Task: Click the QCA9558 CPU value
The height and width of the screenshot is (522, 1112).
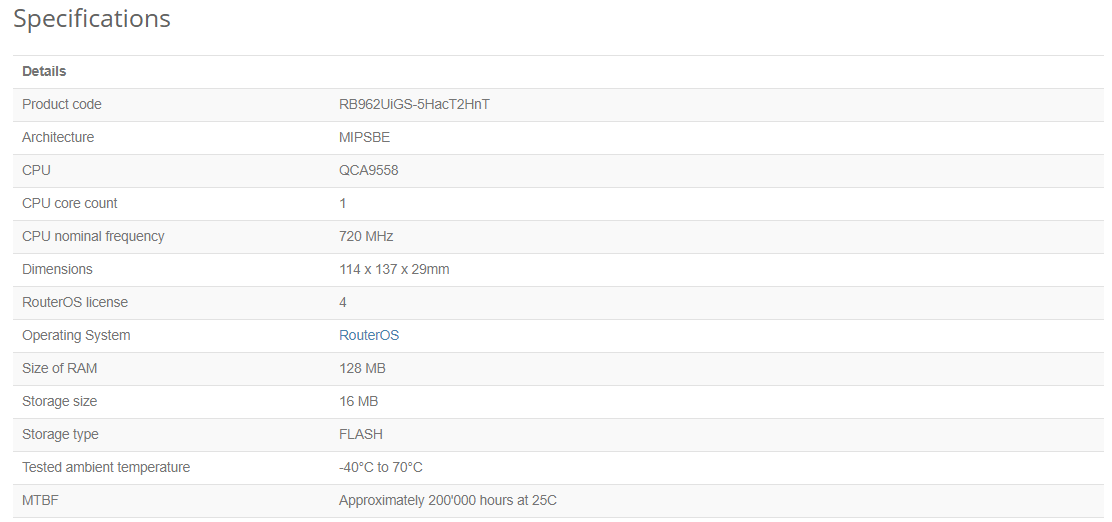Action: [x=369, y=170]
